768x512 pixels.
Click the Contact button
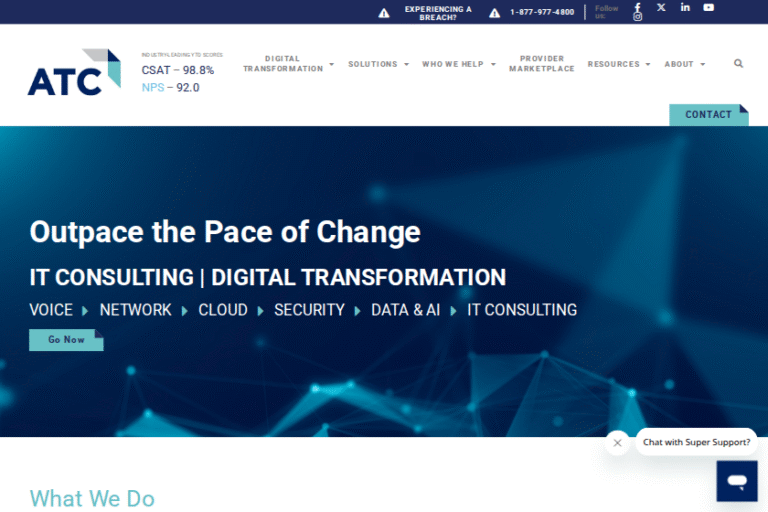708,115
